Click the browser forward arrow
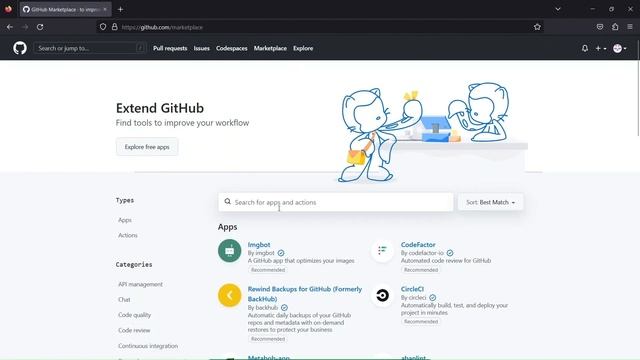This screenshot has width=640, height=360. tap(25, 27)
